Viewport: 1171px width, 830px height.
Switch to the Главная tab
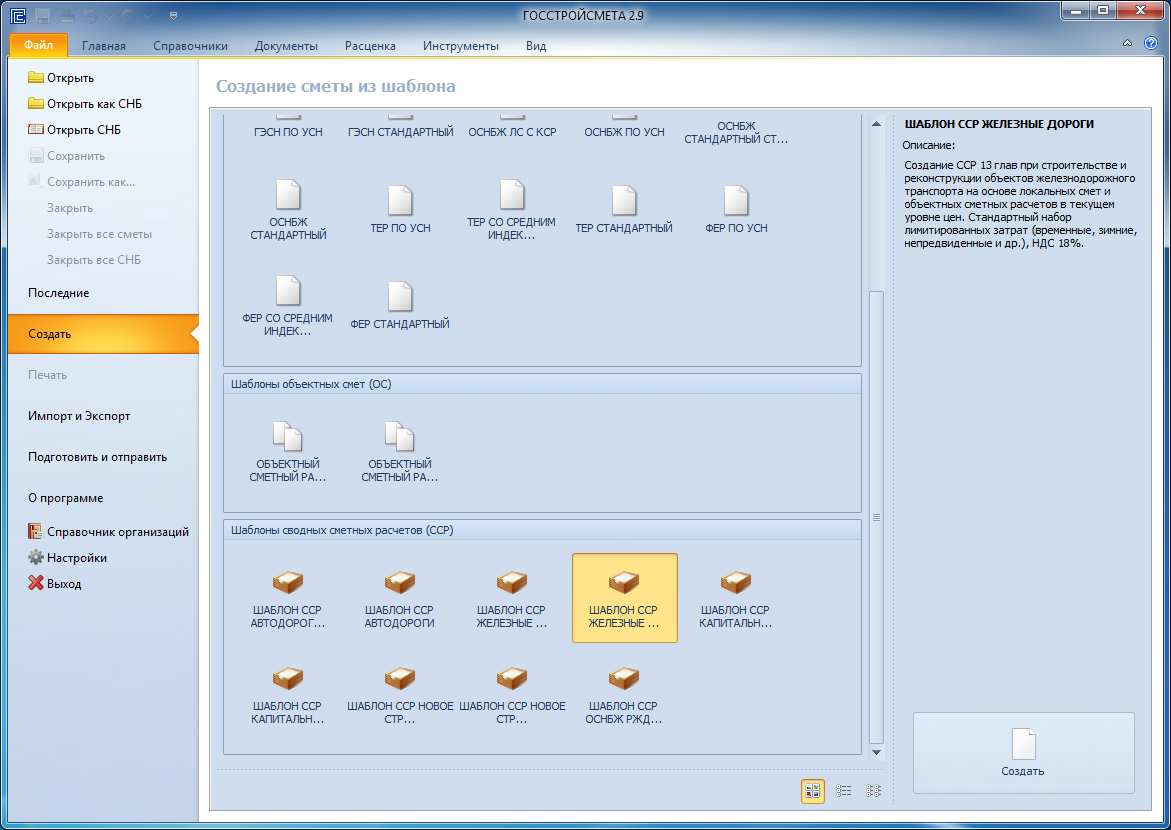pos(104,46)
